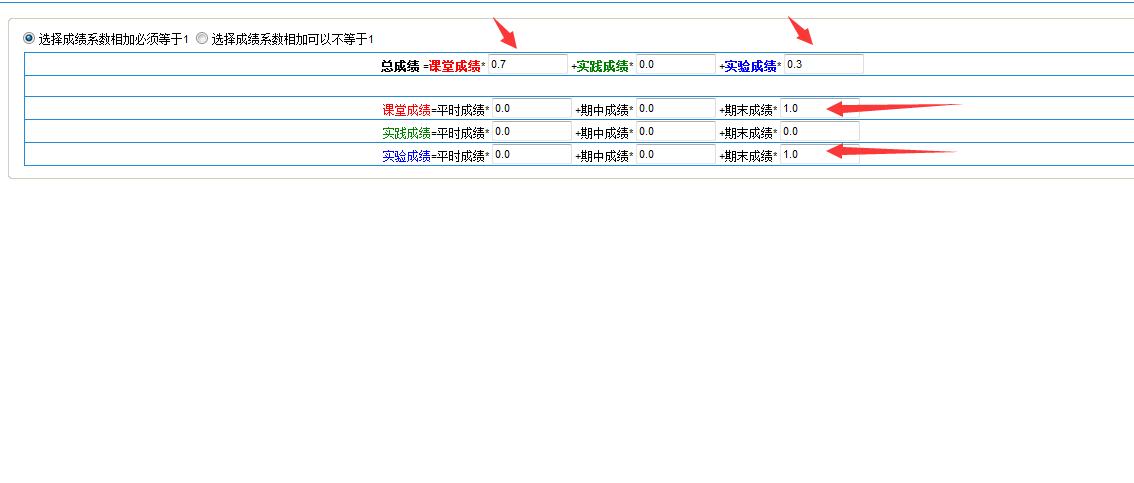Viewport: 1134px width, 483px height.
Task: Select radio option 选择成绩系数相加可以不等于1
Action: click(202, 38)
